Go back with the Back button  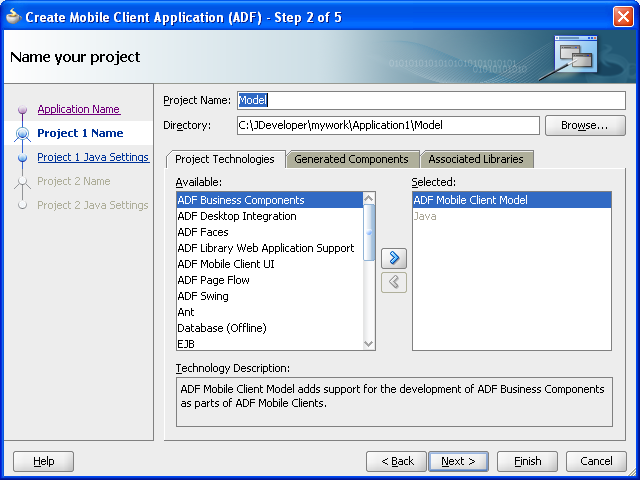point(396,461)
